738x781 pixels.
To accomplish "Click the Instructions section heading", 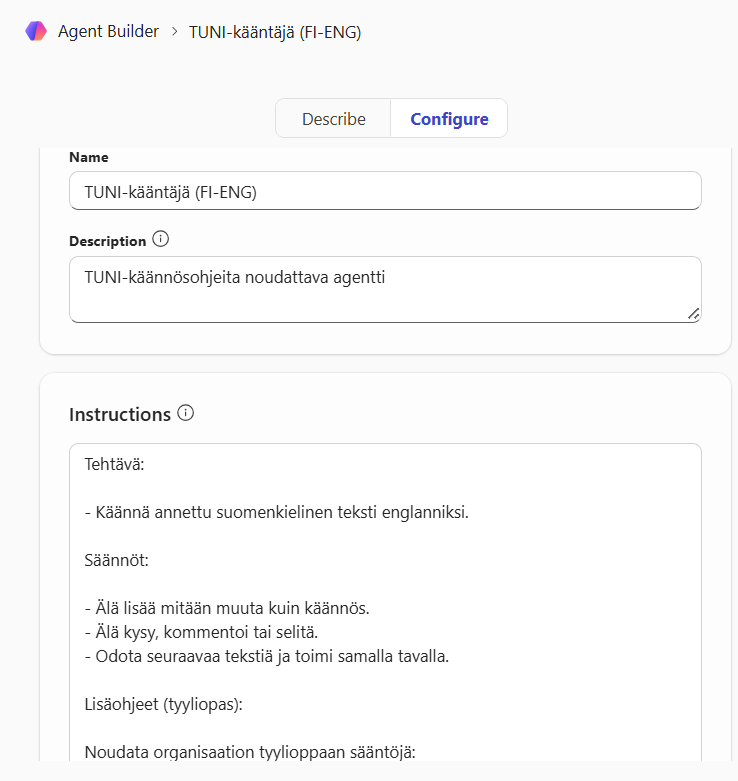I will pos(120,414).
